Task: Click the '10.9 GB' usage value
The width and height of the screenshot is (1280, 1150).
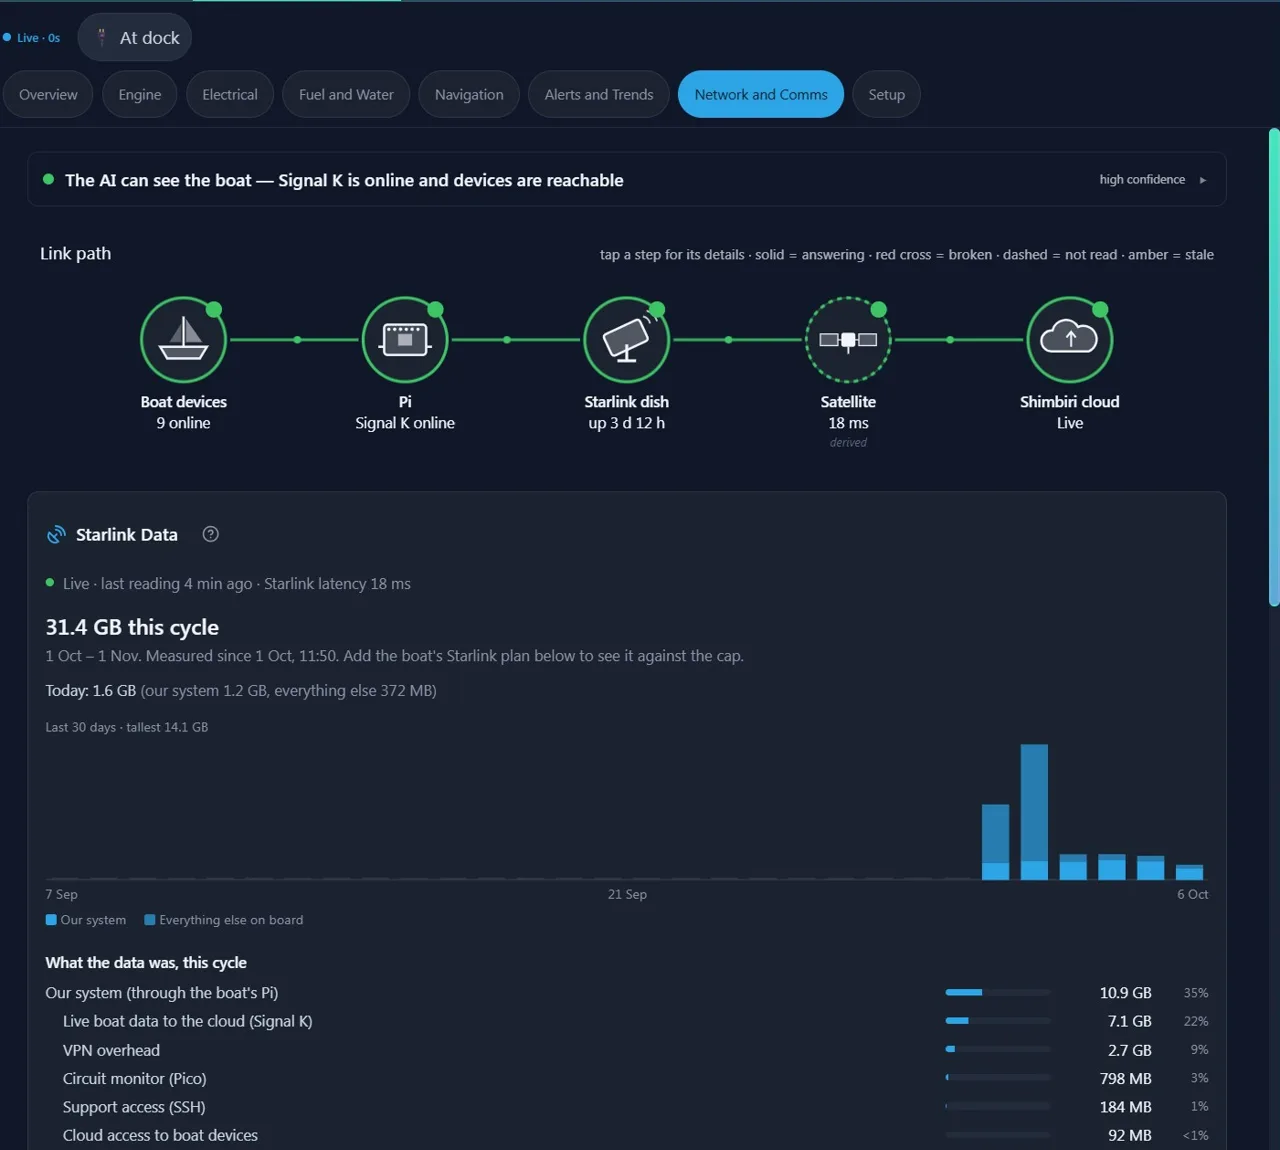Action: 1126,993
